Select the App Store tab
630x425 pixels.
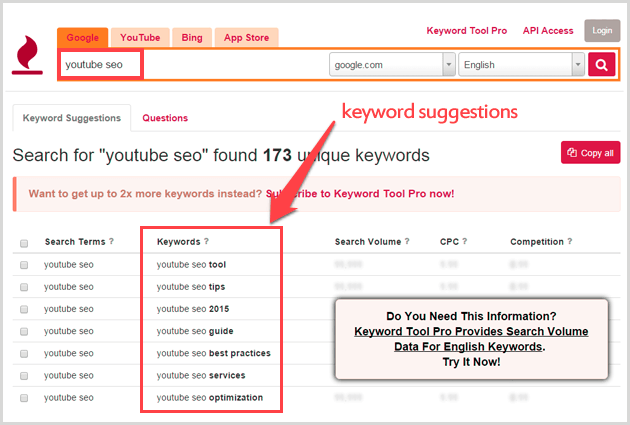pyautogui.click(x=246, y=38)
